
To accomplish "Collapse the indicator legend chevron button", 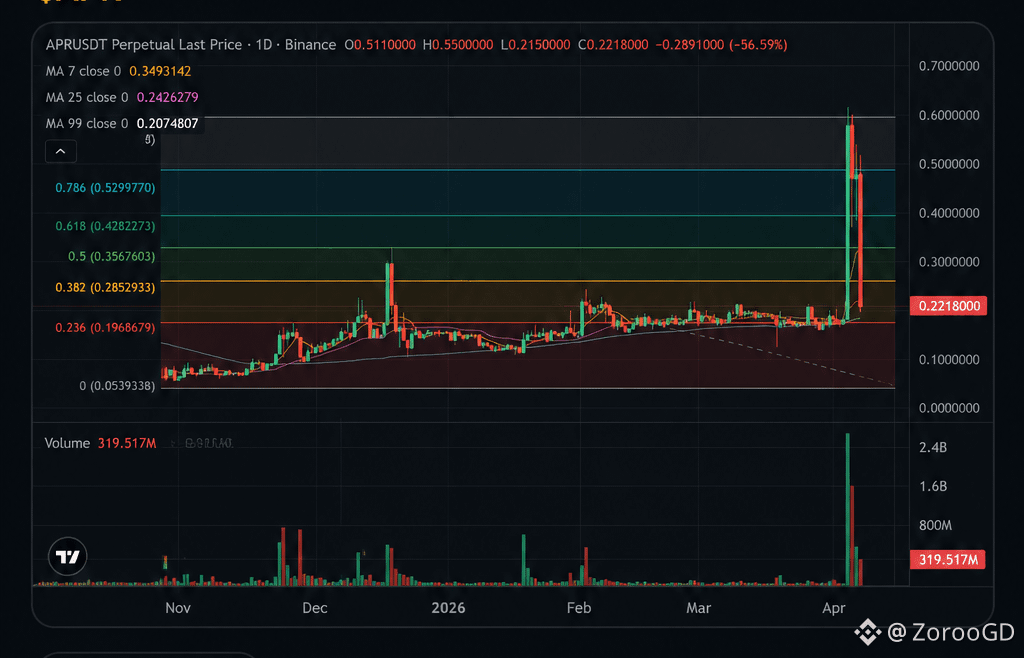I will coord(61,151).
